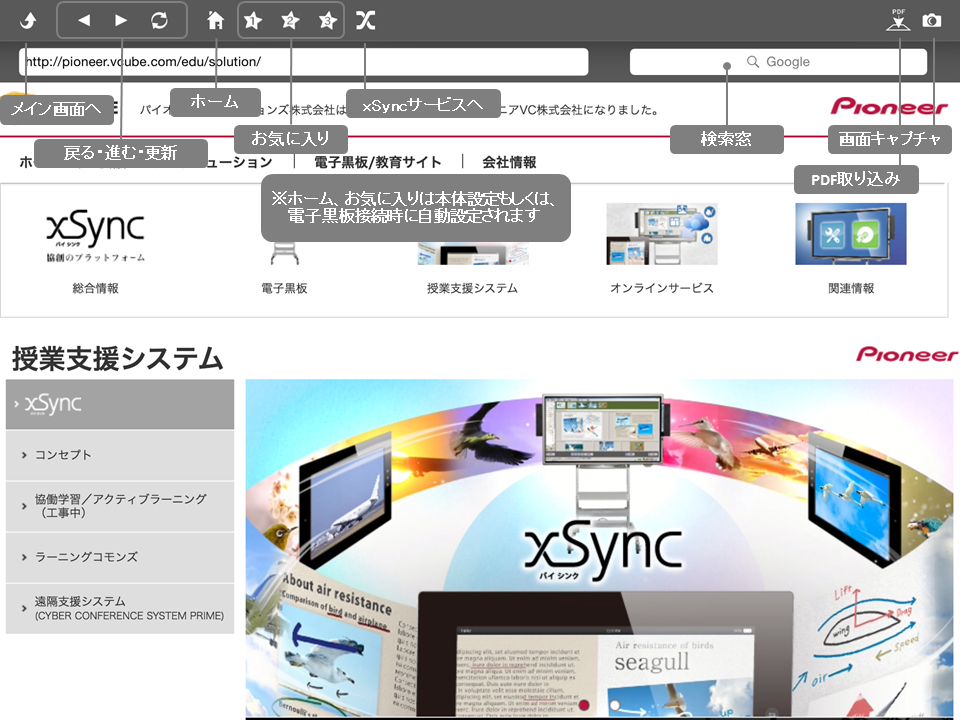Open favorite bookmark star 1

[253, 20]
